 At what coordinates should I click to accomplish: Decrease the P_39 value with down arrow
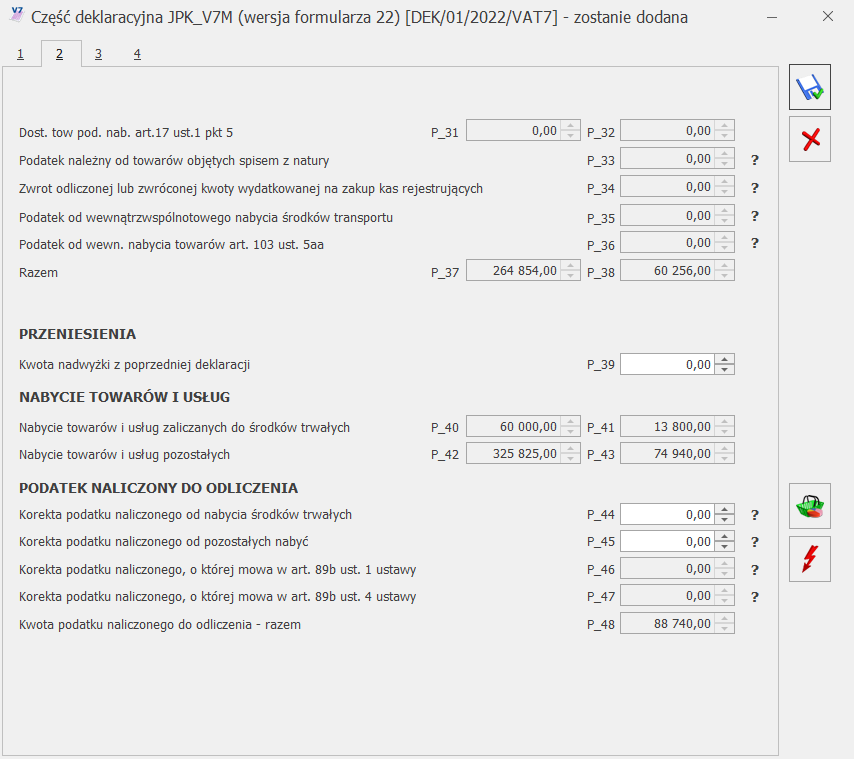(724, 369)
